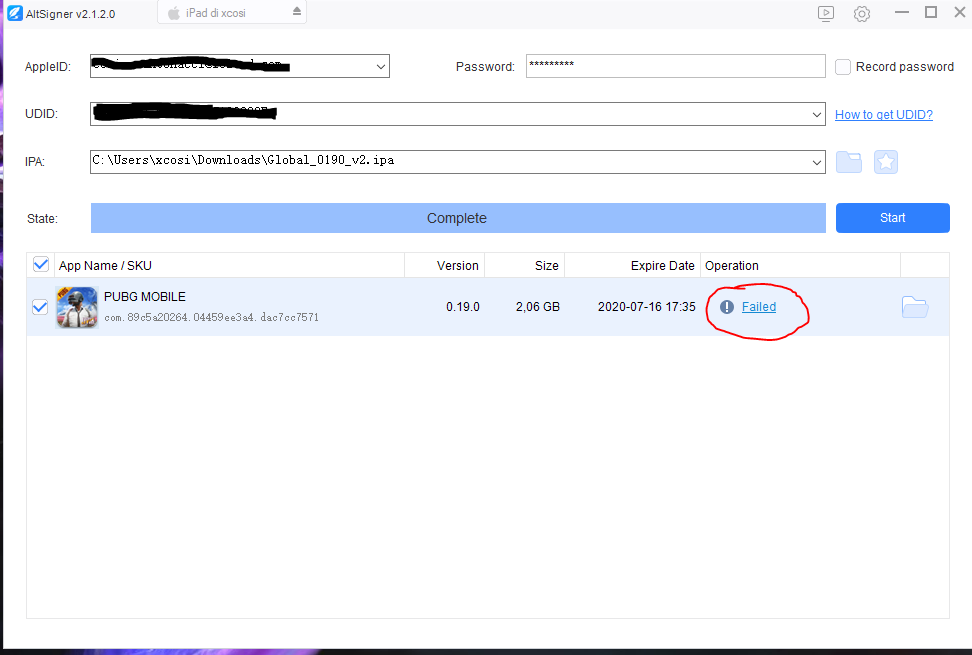Open the video tutorial icon in title bar

point(826,14)
